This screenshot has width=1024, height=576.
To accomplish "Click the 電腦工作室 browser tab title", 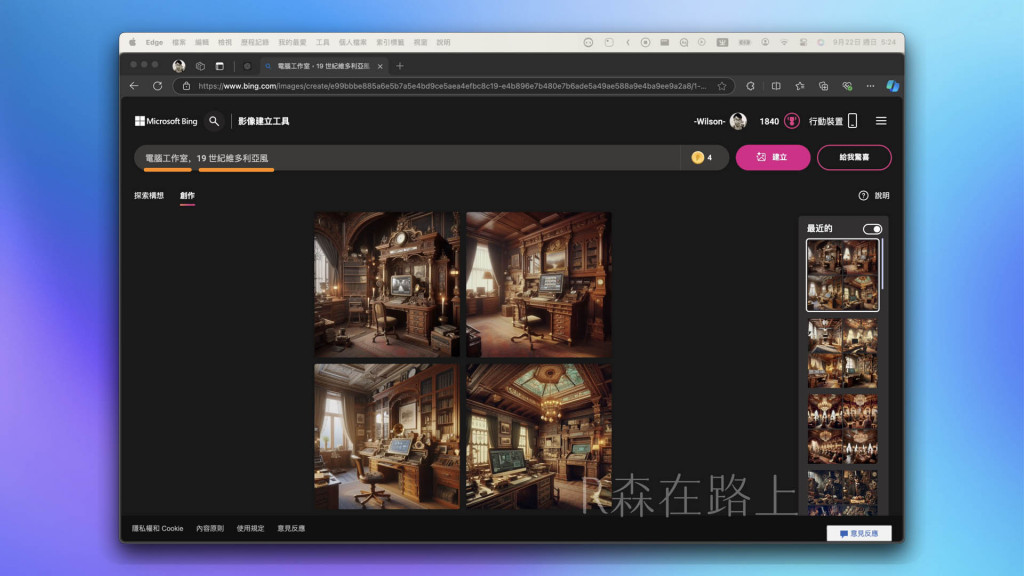I will click(x=323, y=66).
